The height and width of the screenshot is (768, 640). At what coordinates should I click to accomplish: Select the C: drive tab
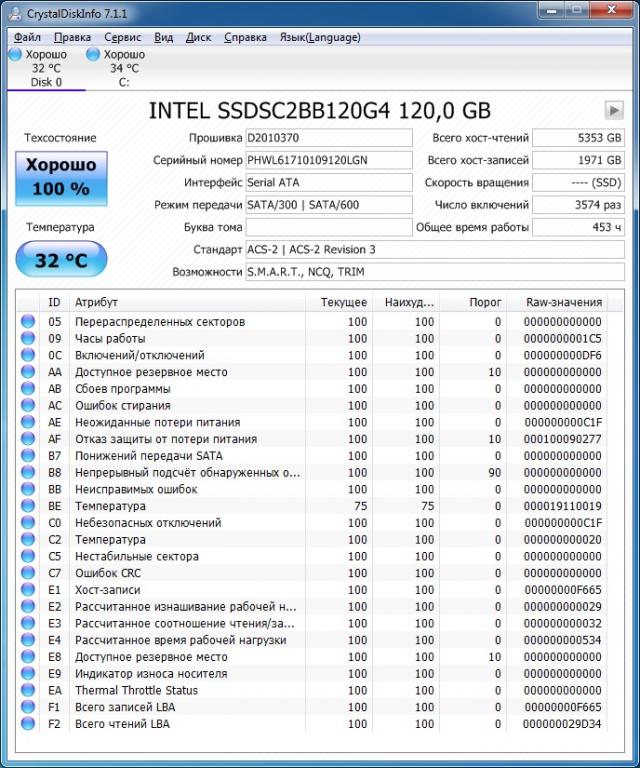tap(124, 68)
